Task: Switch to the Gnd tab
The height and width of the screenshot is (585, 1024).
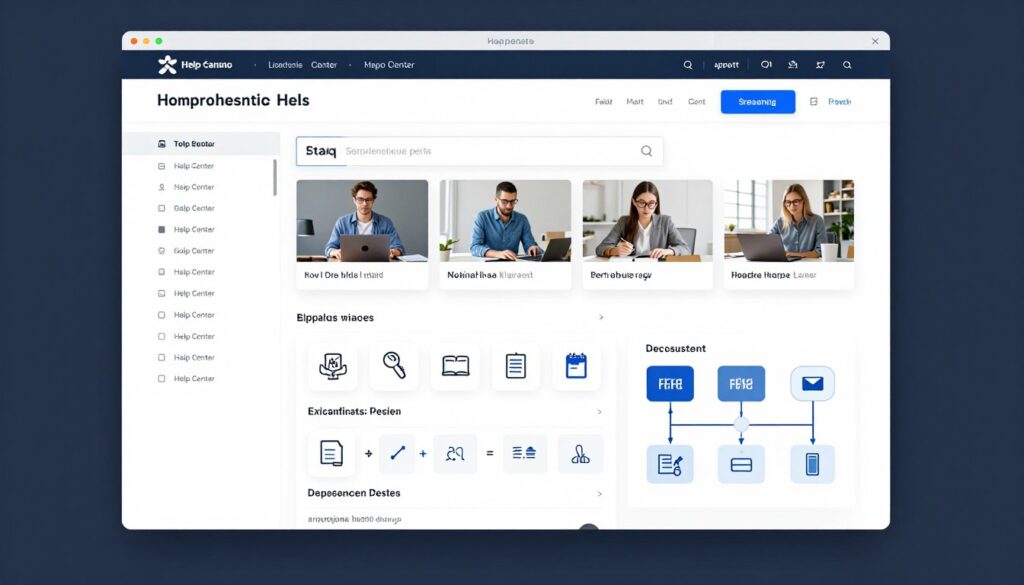Action: [665, 102]
